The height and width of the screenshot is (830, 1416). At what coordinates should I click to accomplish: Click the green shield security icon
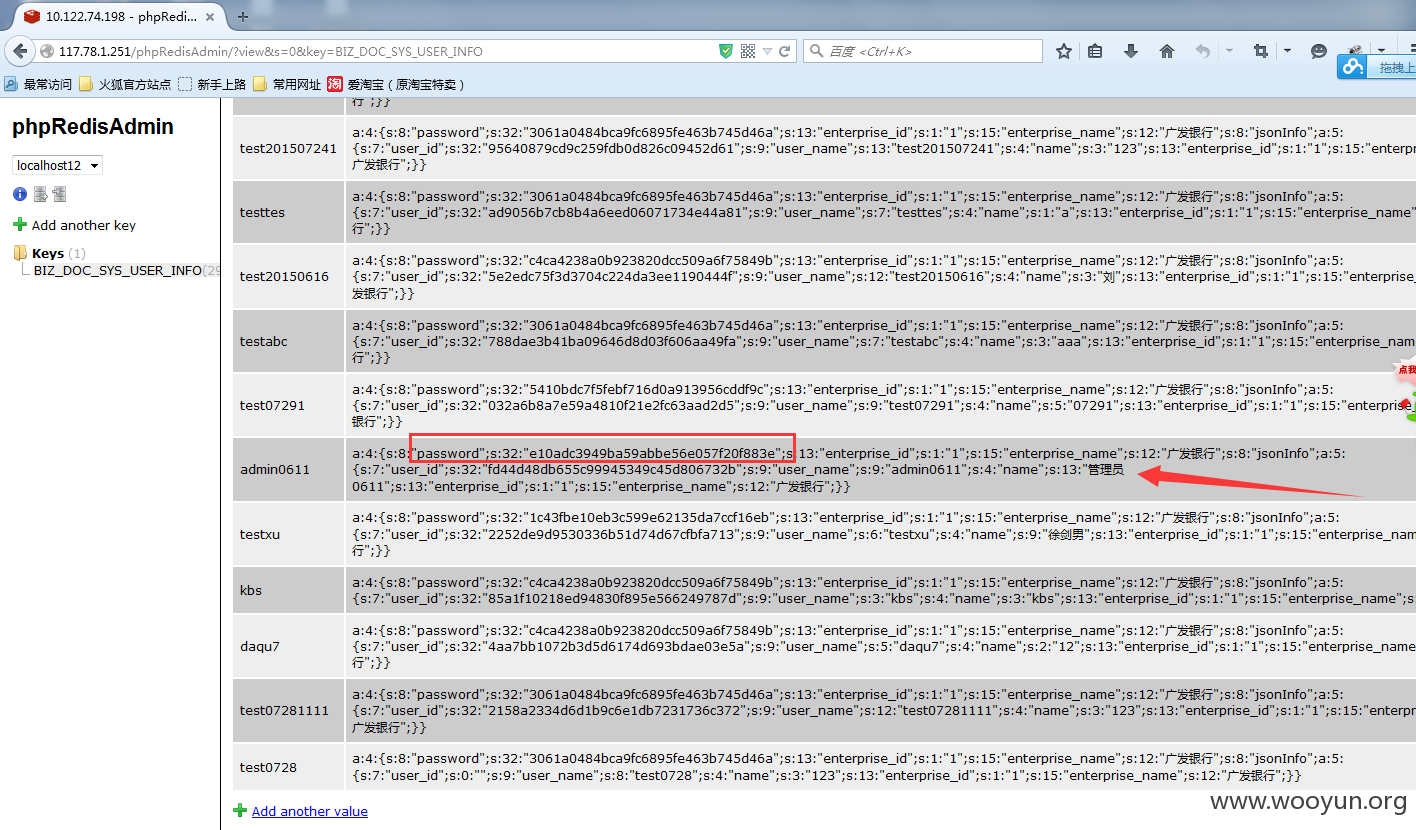pos(726,51)
